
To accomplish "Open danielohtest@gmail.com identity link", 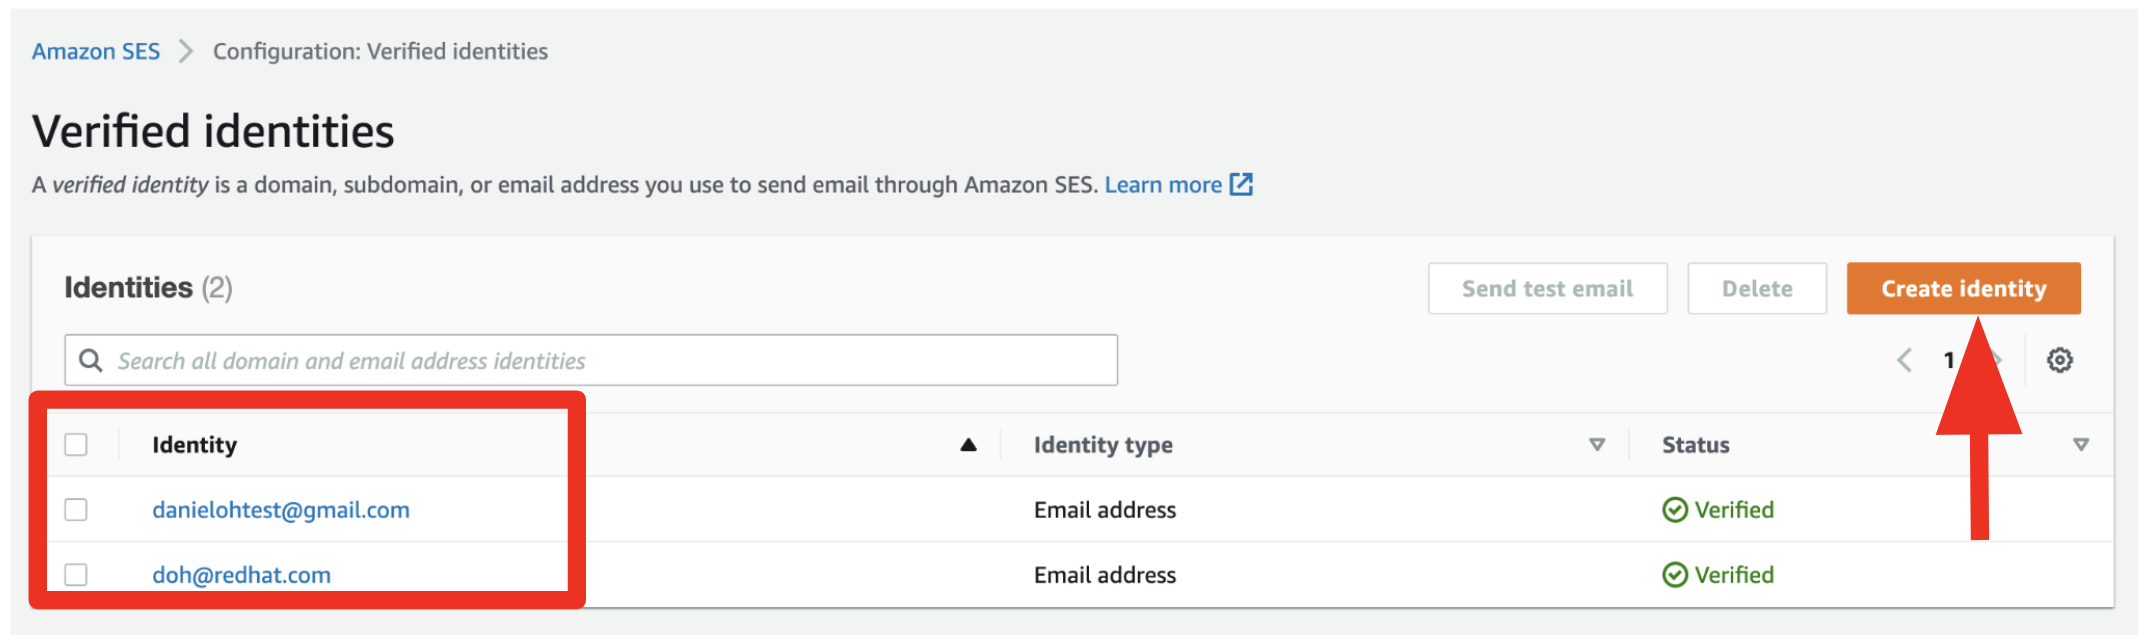I will [281, 510].
